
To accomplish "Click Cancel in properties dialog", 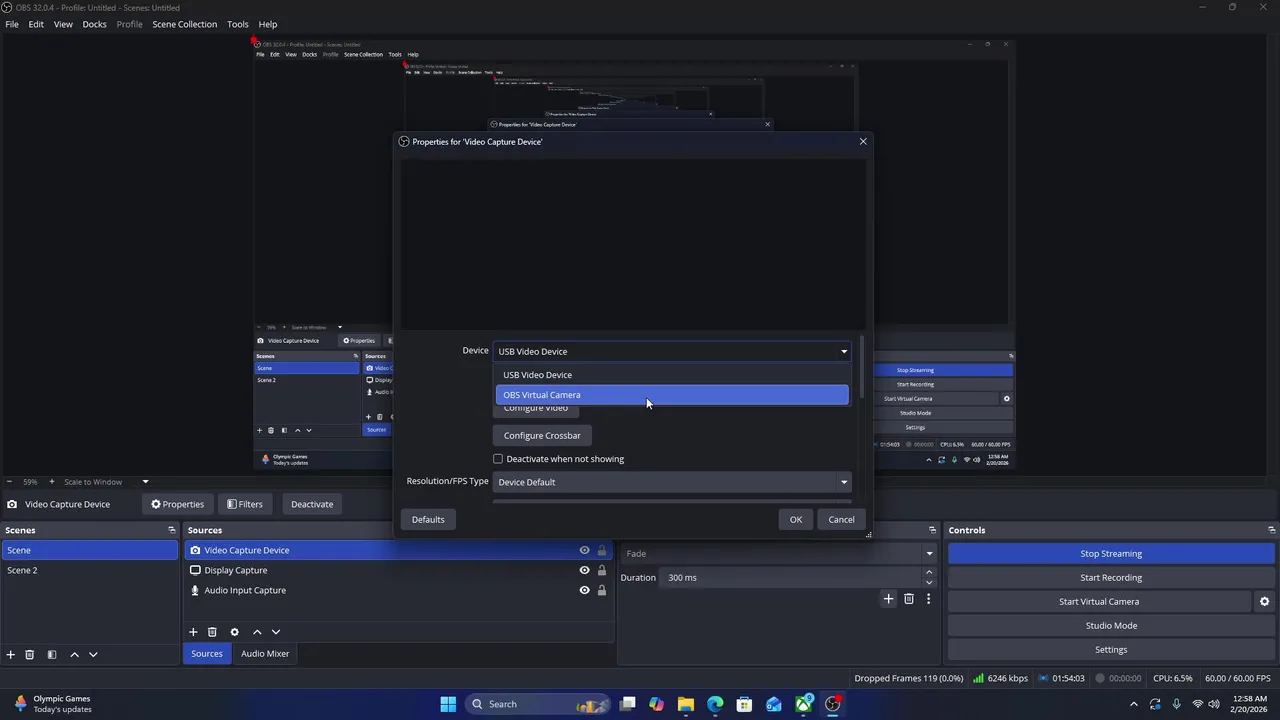I will (x=841, y=519).
